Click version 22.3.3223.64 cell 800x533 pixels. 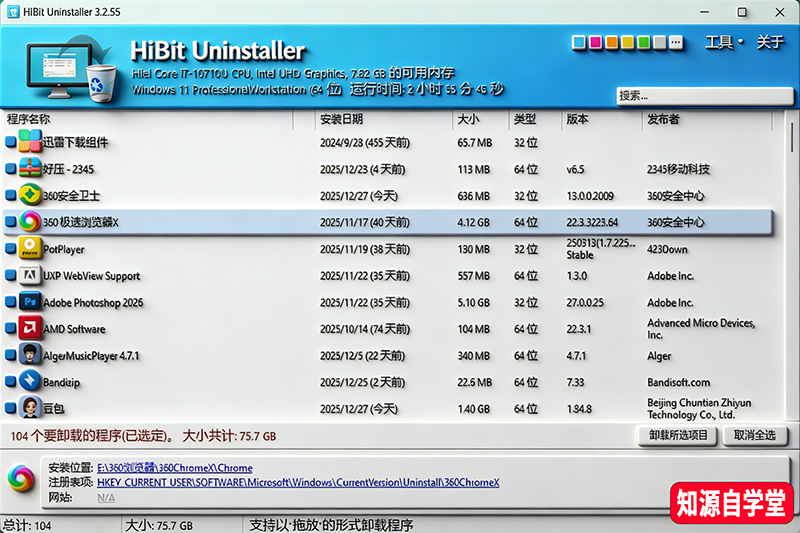[592, 222]
